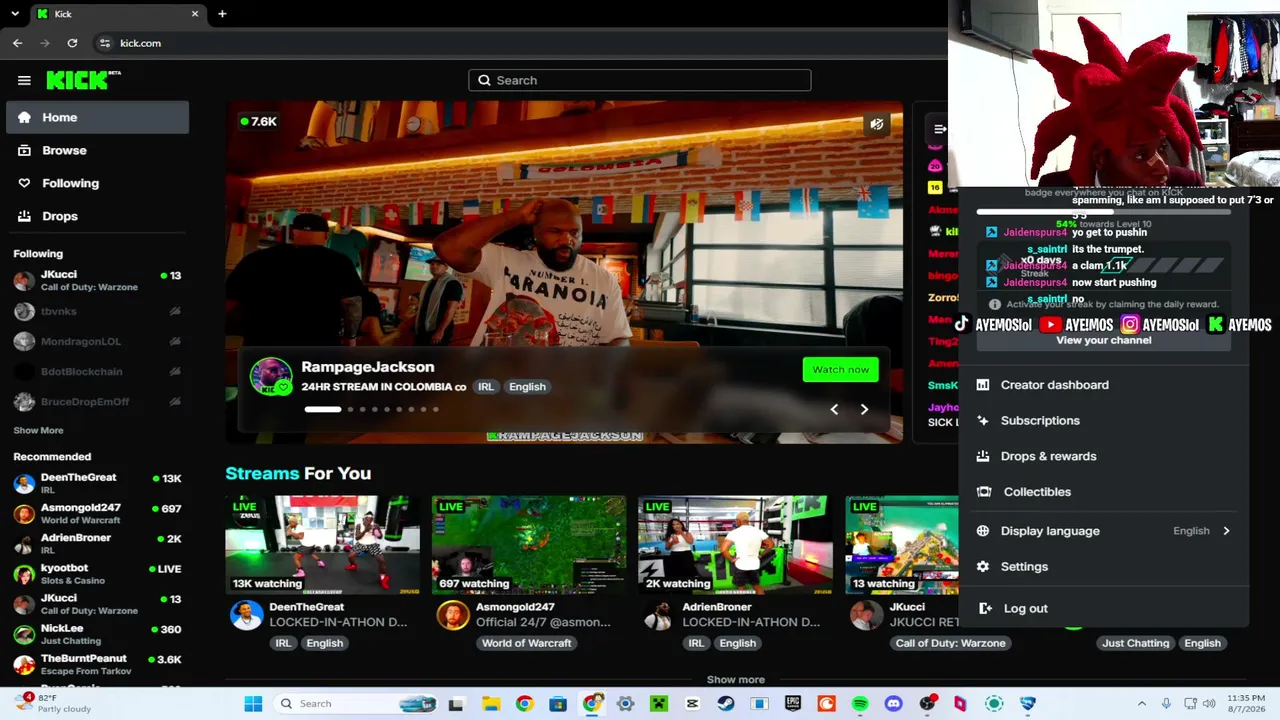Open Task View from the taskbar
Viewport: 1280px width, 720px height.
[456, 704]
